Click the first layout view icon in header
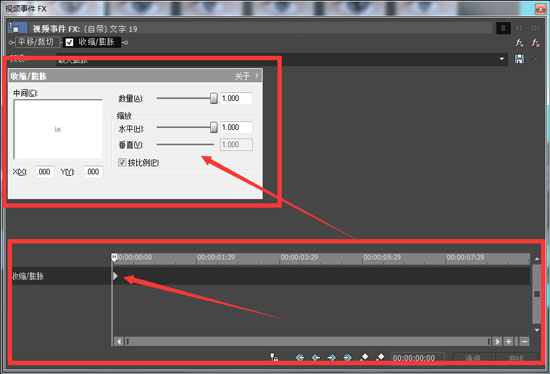 (x=503, y=28)
